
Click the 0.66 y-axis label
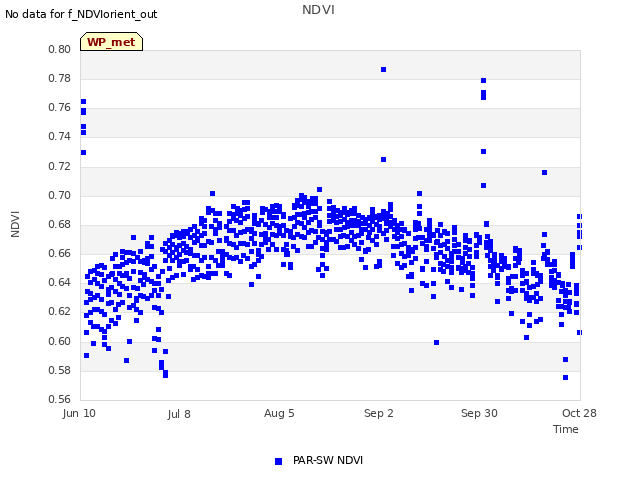click(x=59, y=253)
